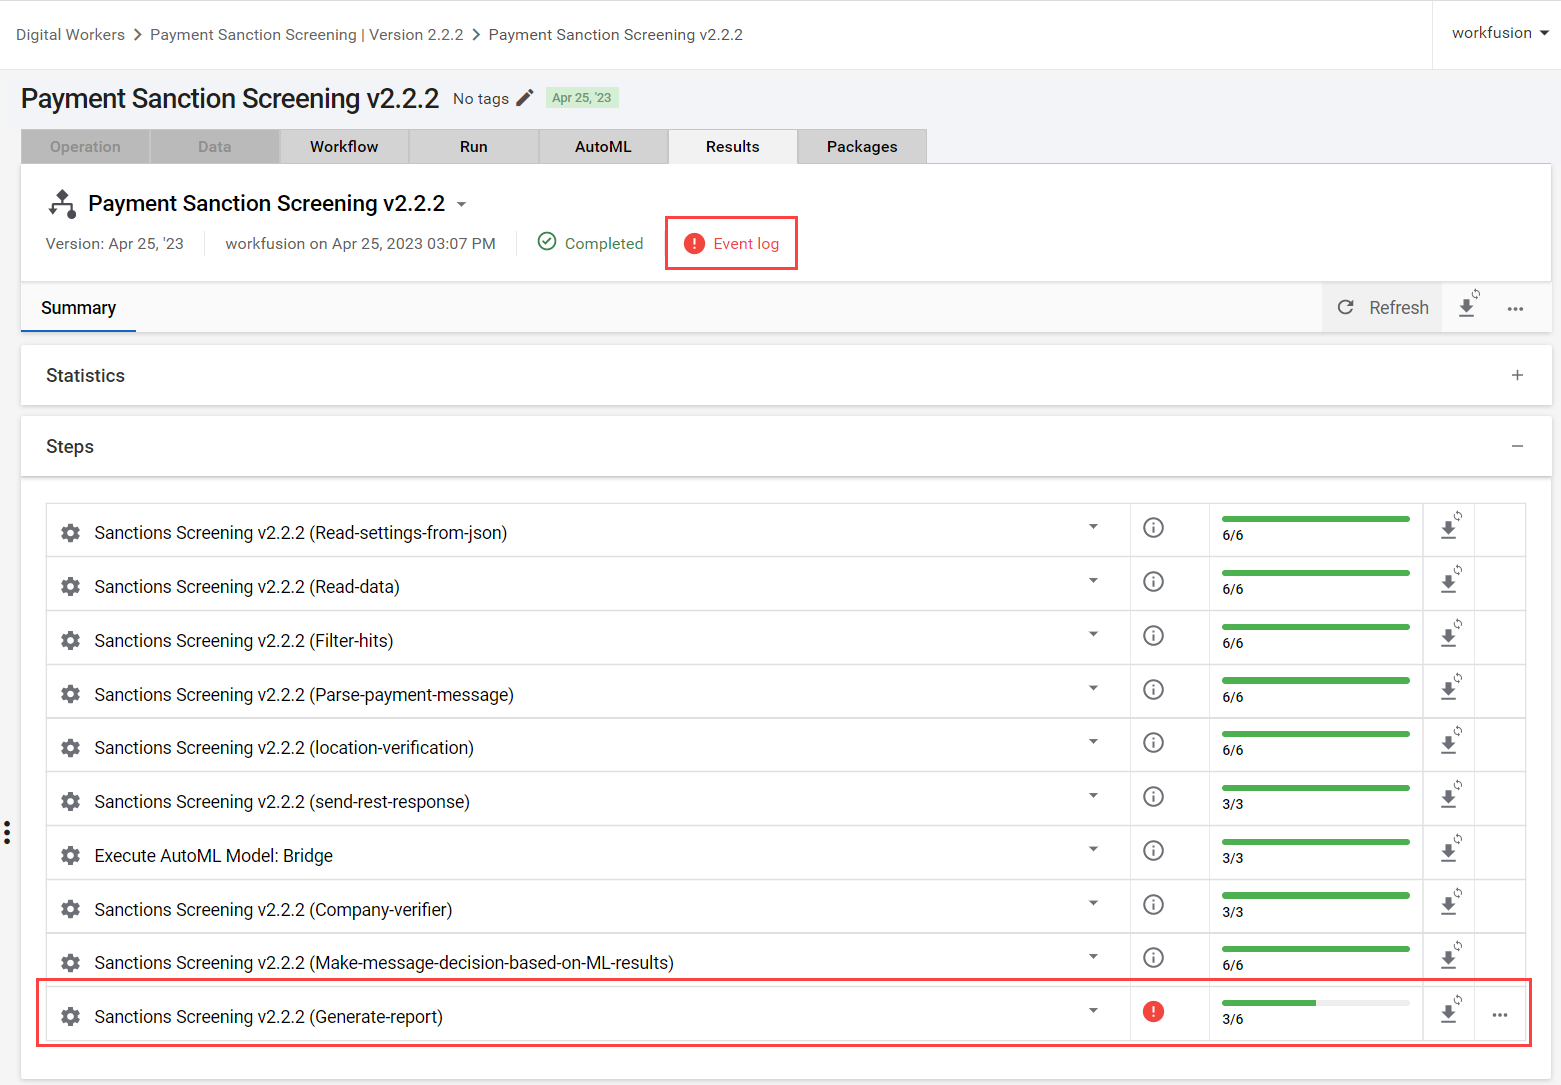Image resolution: width=1561 pixels, height=1085 pixels.
Task: Click gear icon for Parse-payment-message step
Action: coord(70,695)
